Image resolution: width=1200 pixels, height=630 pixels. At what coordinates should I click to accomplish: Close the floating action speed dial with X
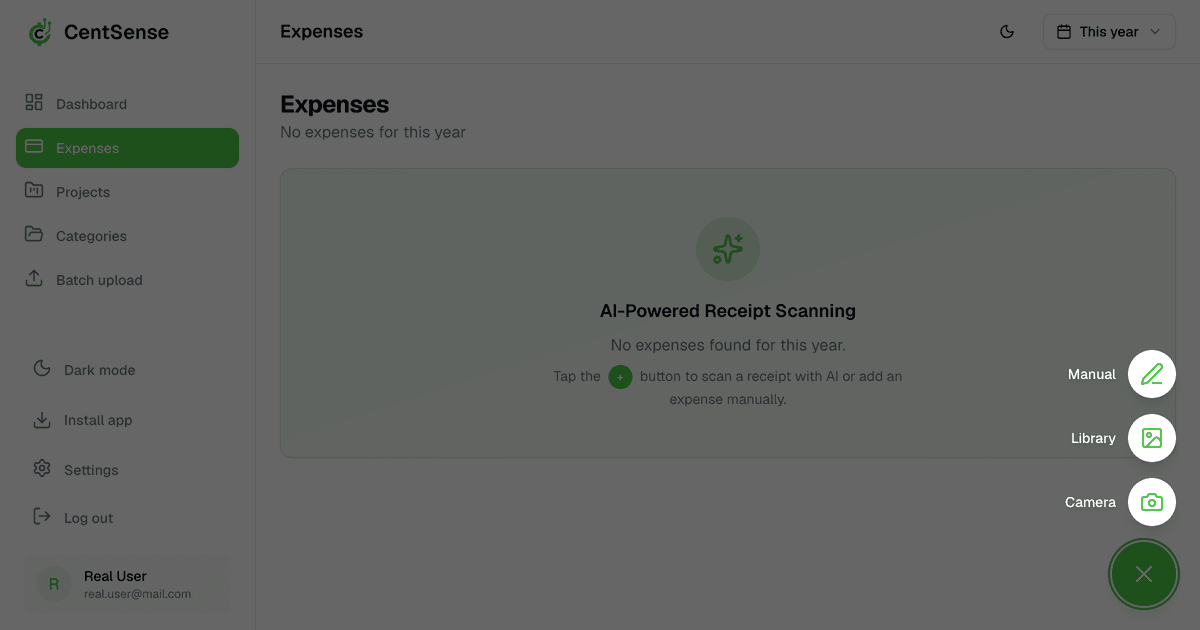[1143, 574]
